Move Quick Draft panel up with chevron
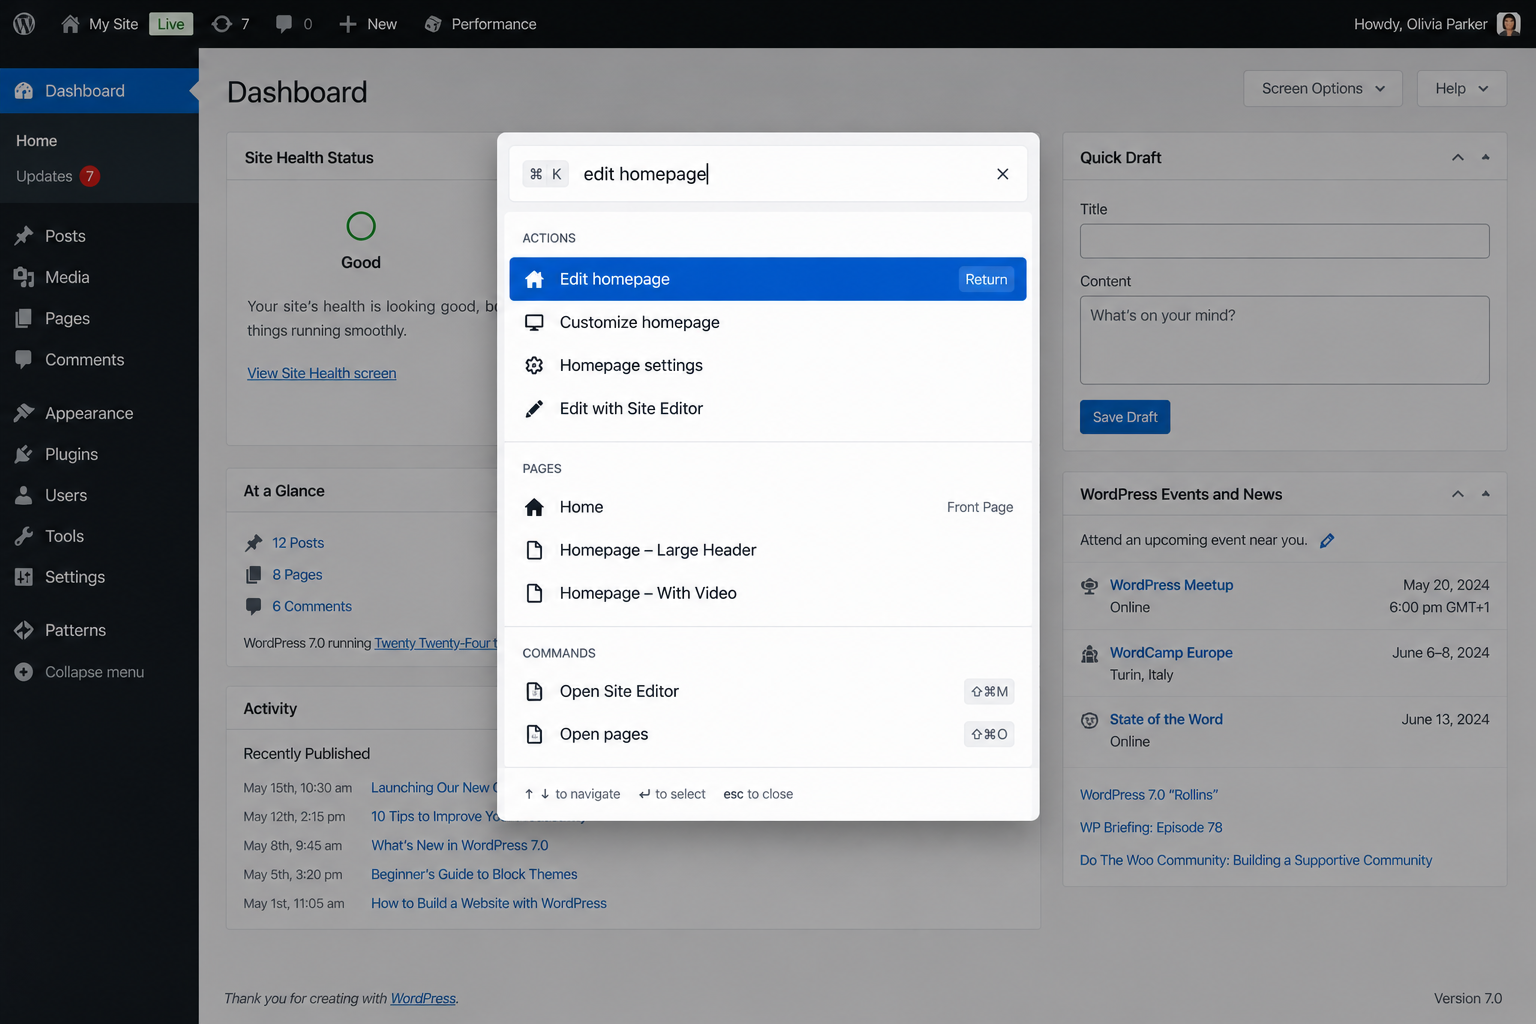Viewport: 1536px width, 1024px height. [x=1458, y=157]
